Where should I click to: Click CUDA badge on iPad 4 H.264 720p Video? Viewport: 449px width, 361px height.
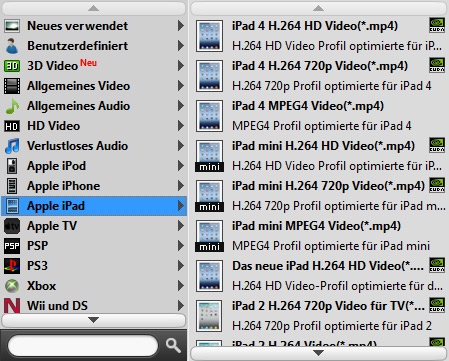pos(437,65)
